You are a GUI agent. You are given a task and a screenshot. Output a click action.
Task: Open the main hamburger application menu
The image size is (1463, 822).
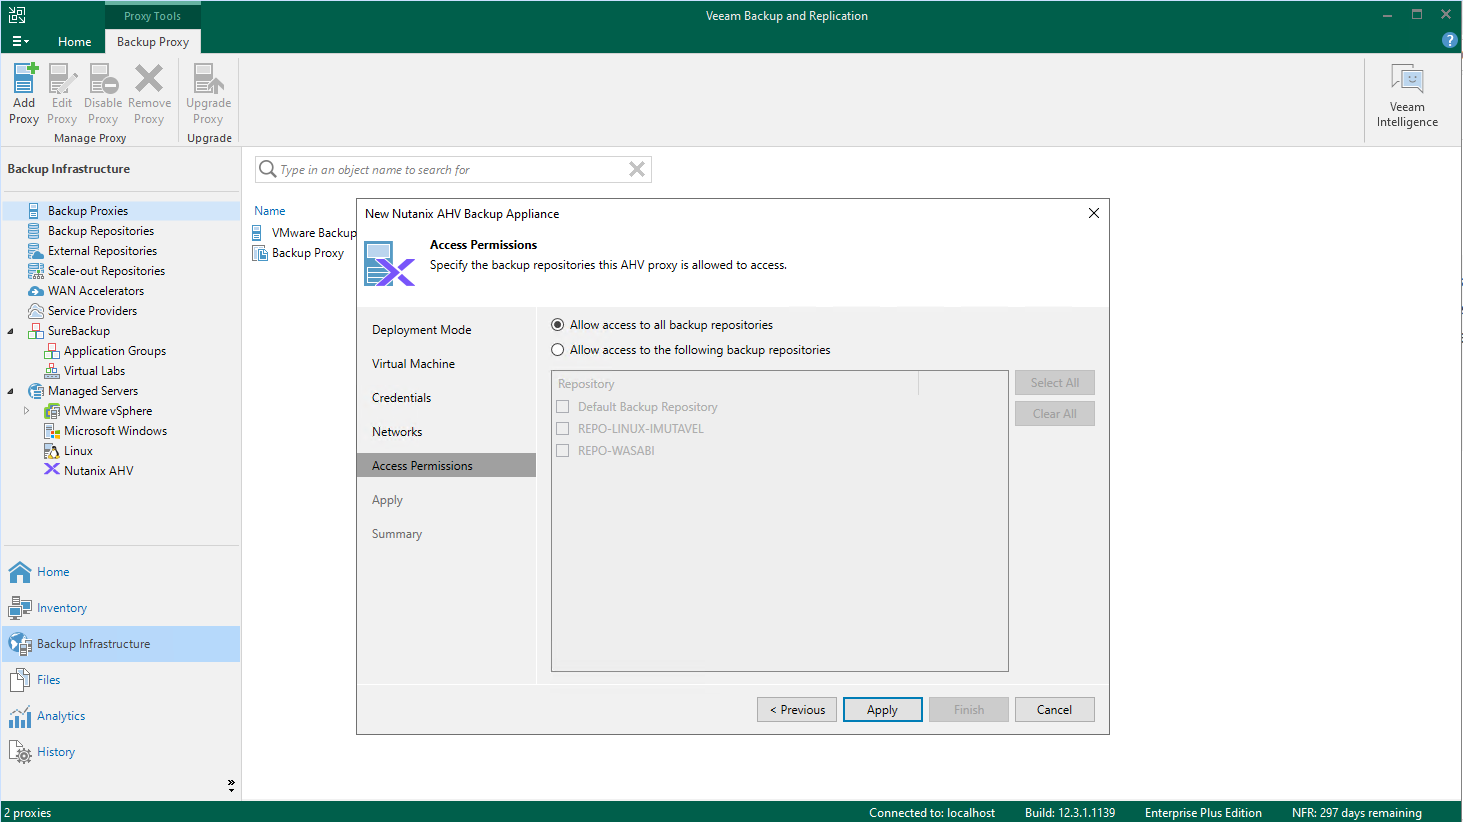(x=20, y=41)
